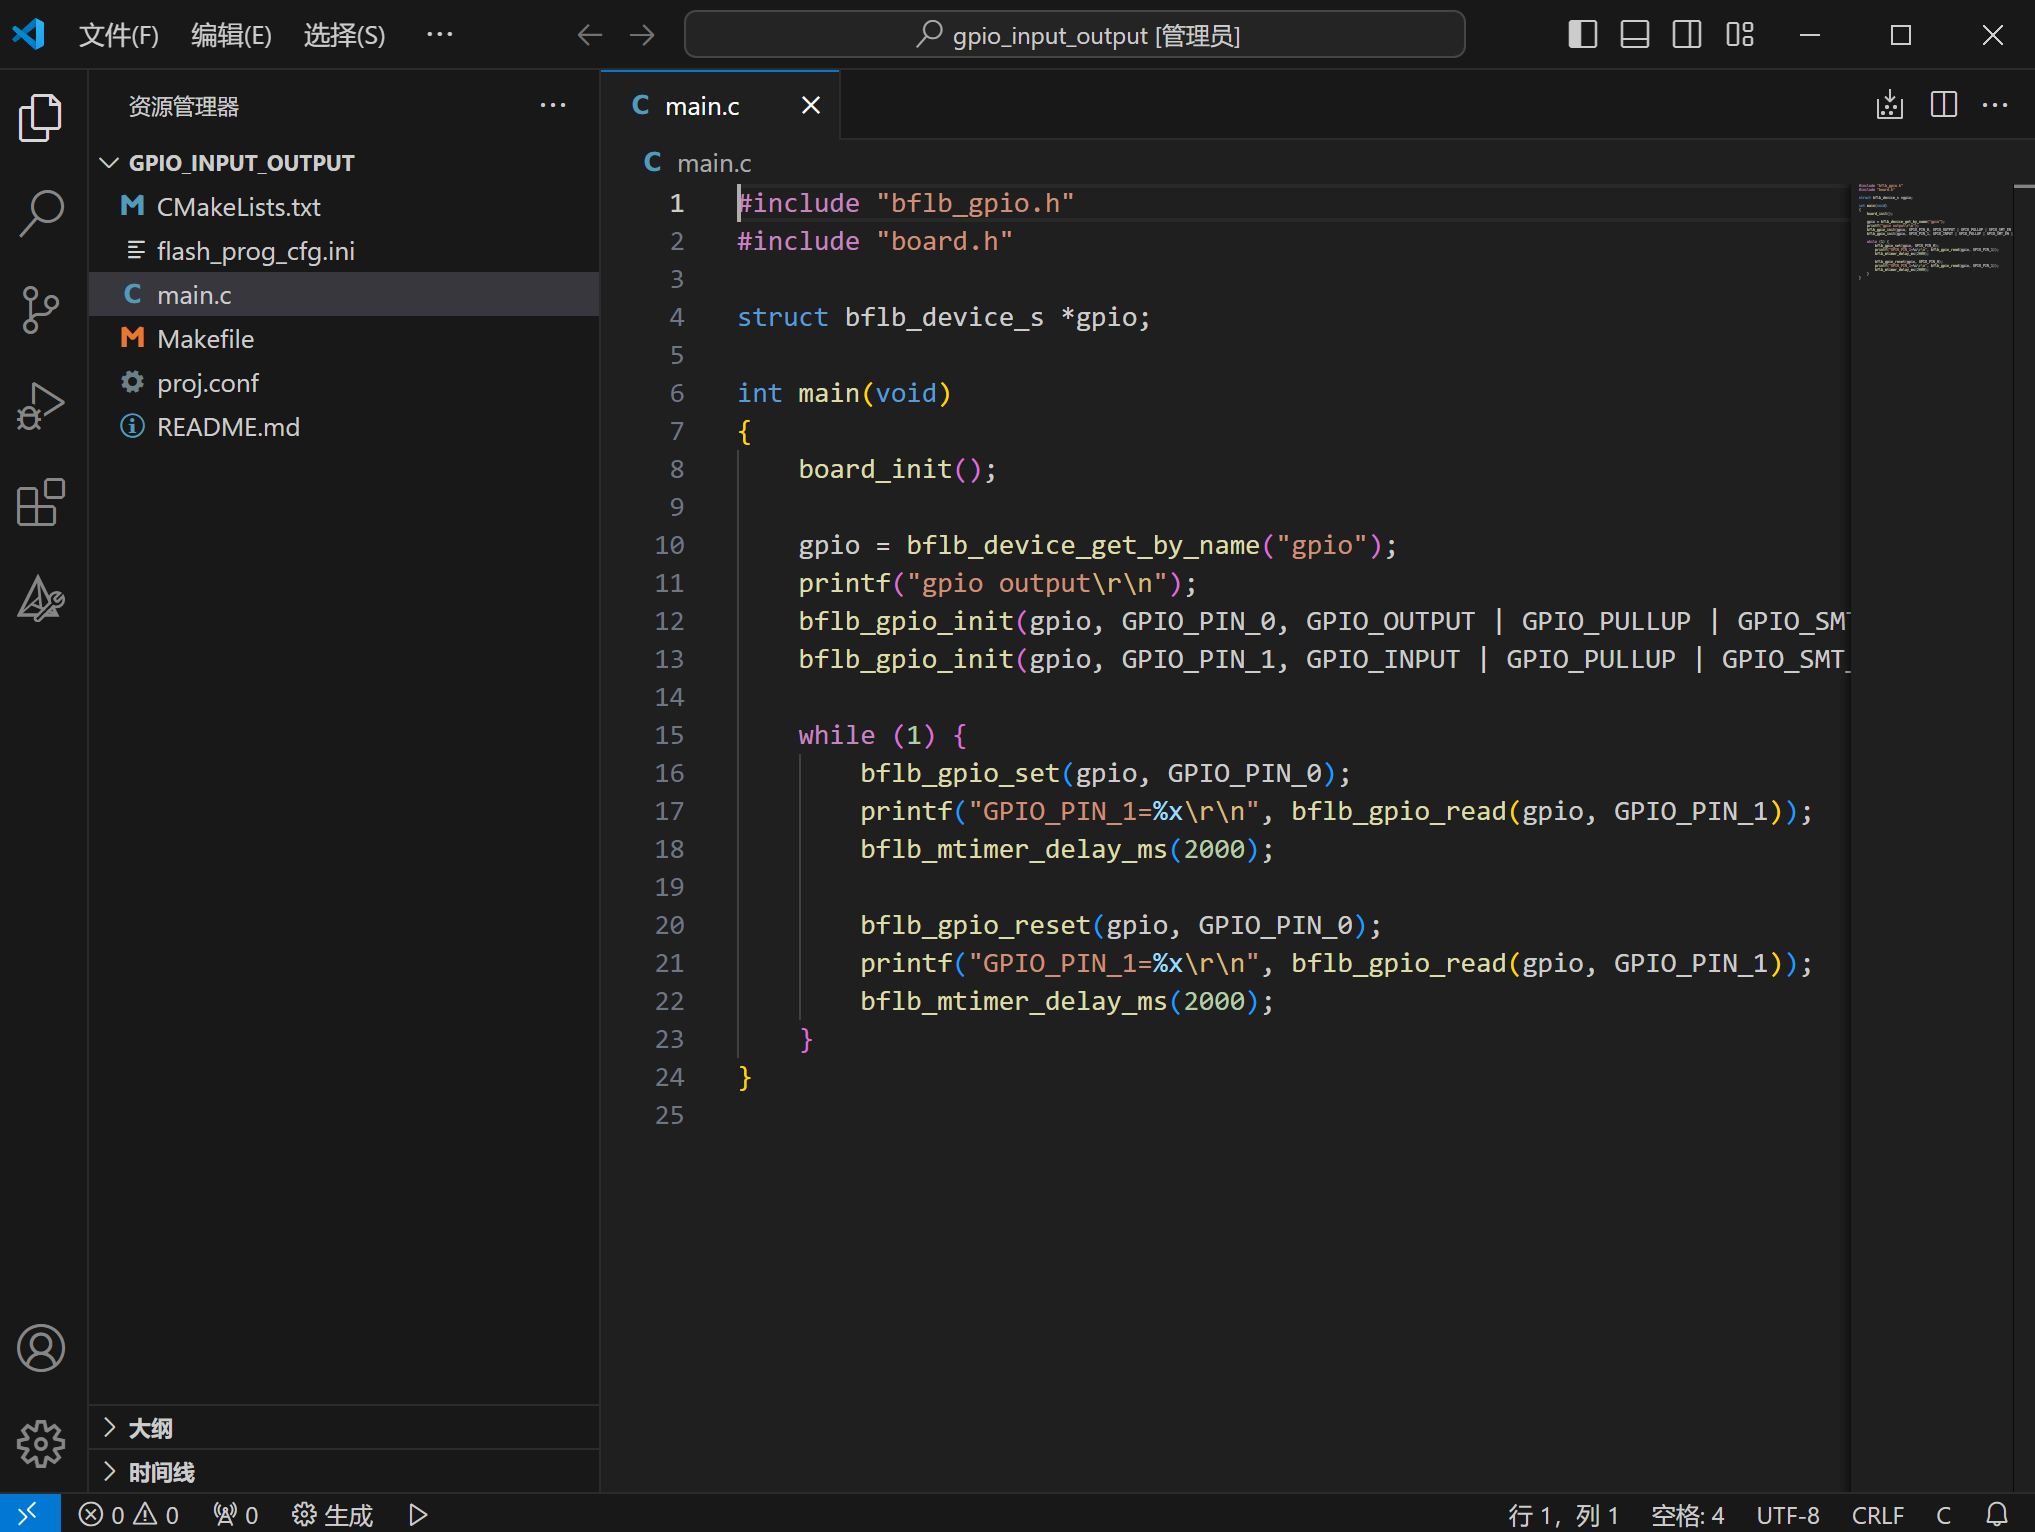
Task: Split the editor to the right
Action: [1944, 105]
